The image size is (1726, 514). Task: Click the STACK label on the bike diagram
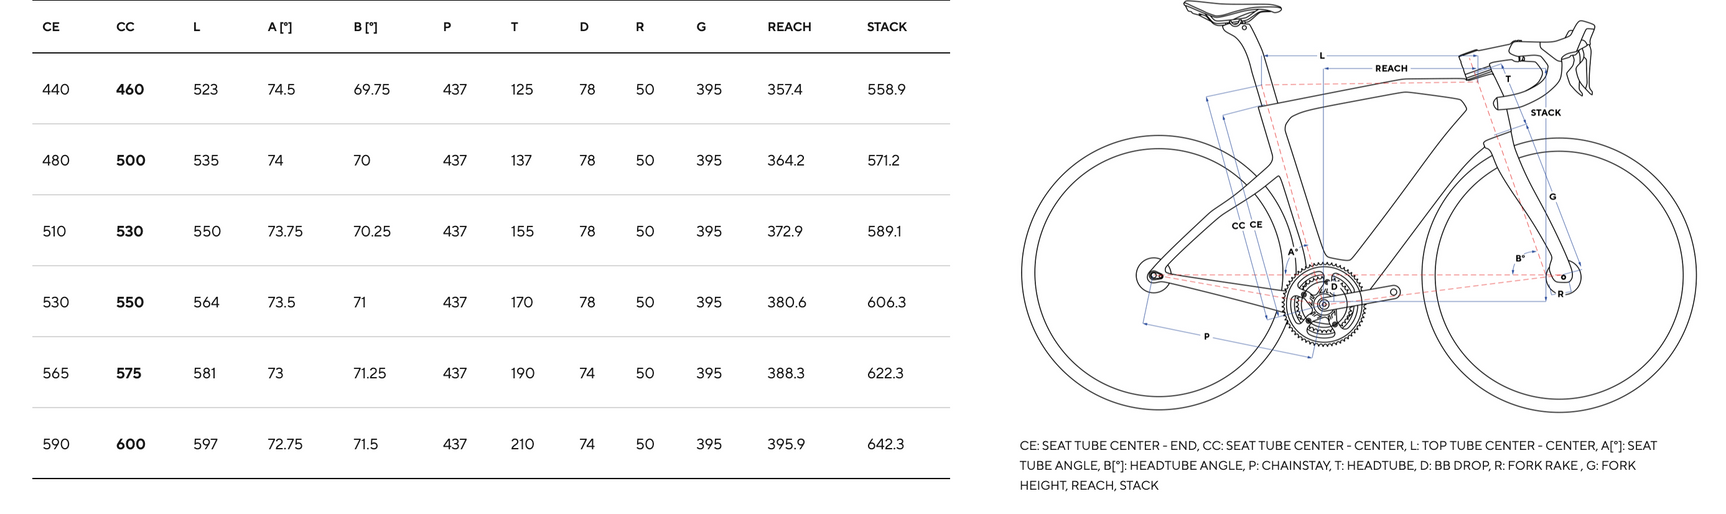pos(1544,113)
